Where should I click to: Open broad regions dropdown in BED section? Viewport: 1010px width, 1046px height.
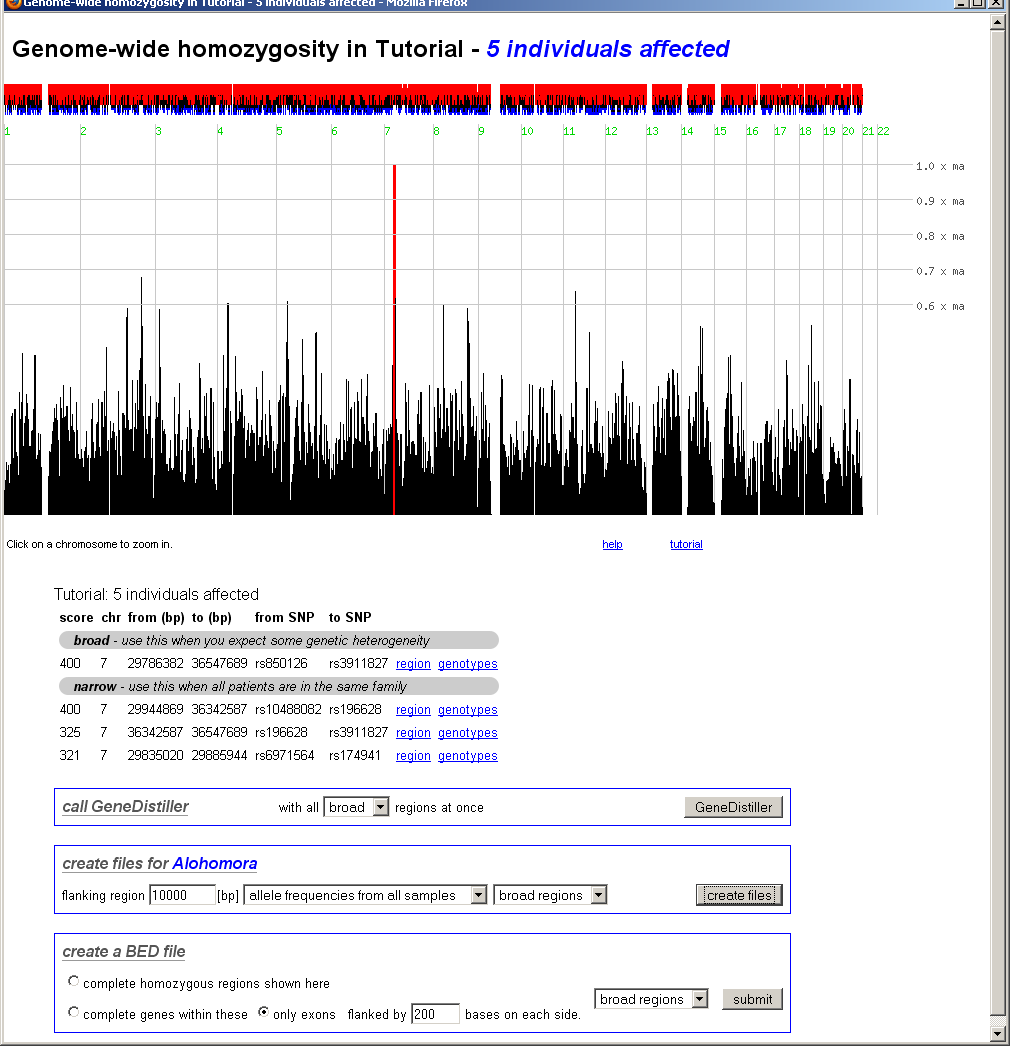tap(651, 998)
